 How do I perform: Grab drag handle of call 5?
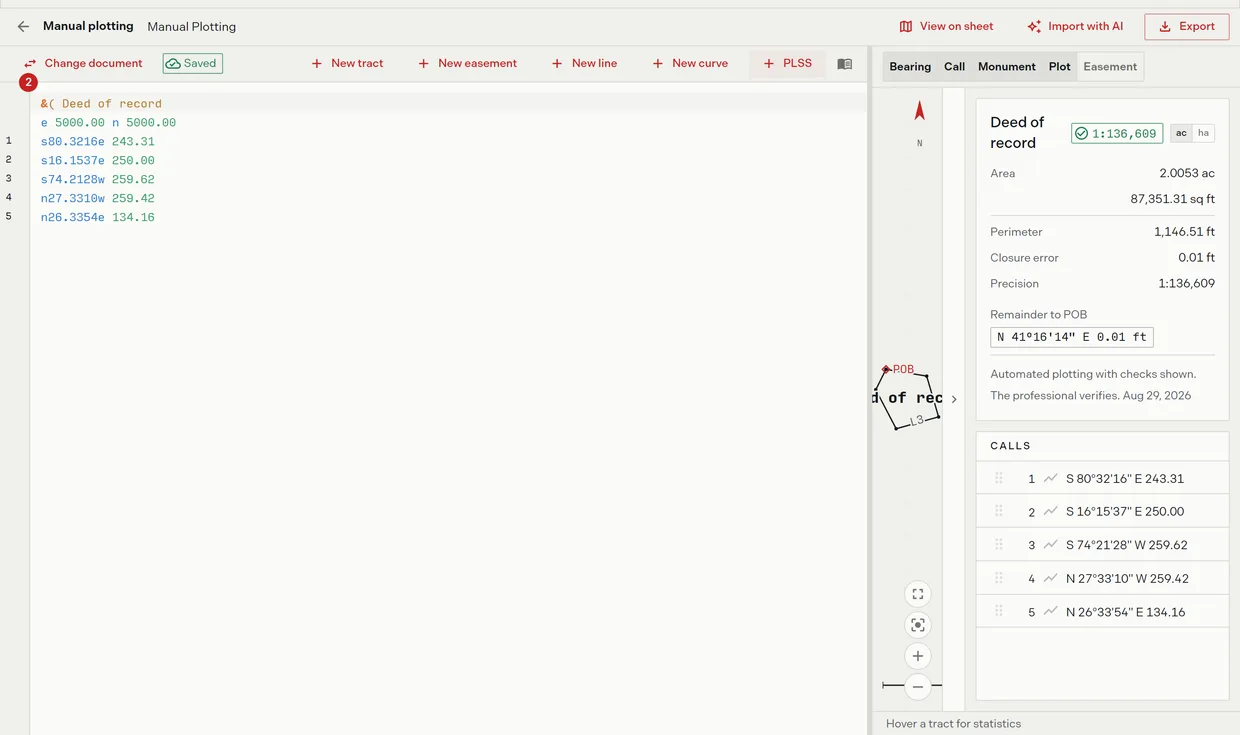click(x=998, y=611)
